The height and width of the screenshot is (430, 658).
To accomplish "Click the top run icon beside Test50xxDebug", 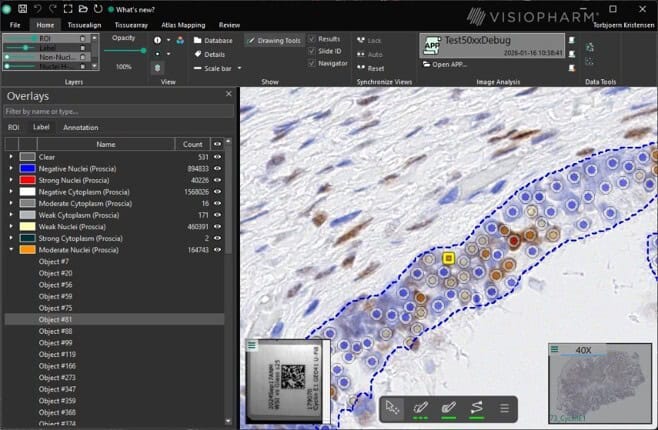I will tap(571, 40).
